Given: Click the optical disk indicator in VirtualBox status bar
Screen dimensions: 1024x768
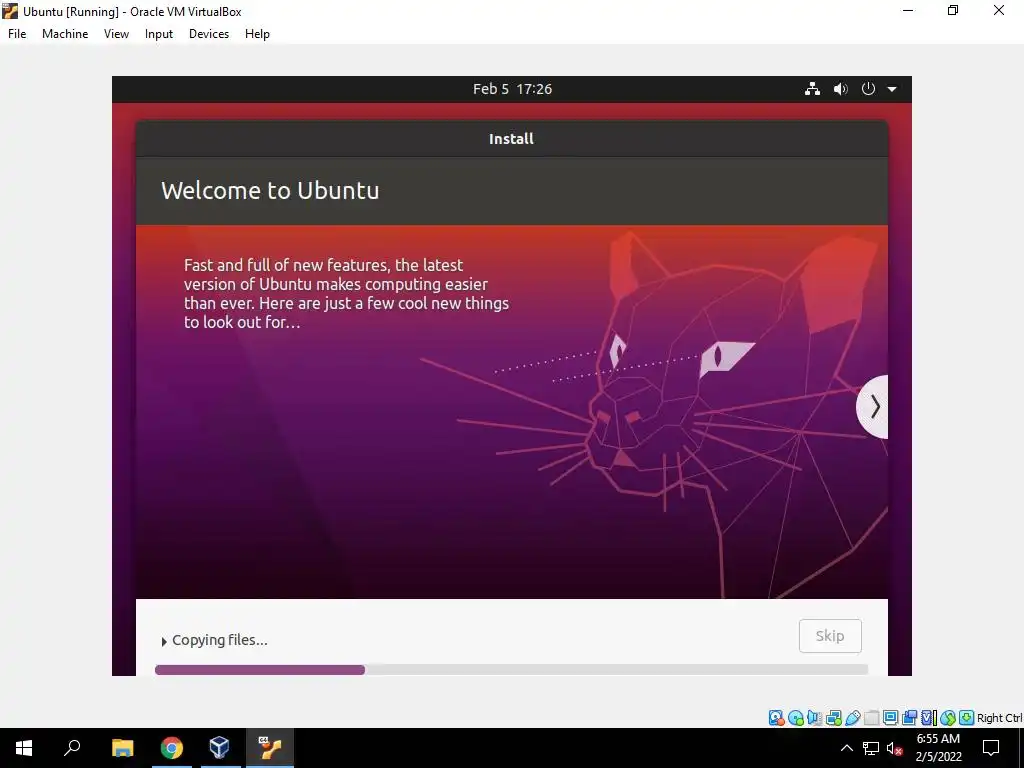Looking at the screenshot, I should tap(795, 718).
